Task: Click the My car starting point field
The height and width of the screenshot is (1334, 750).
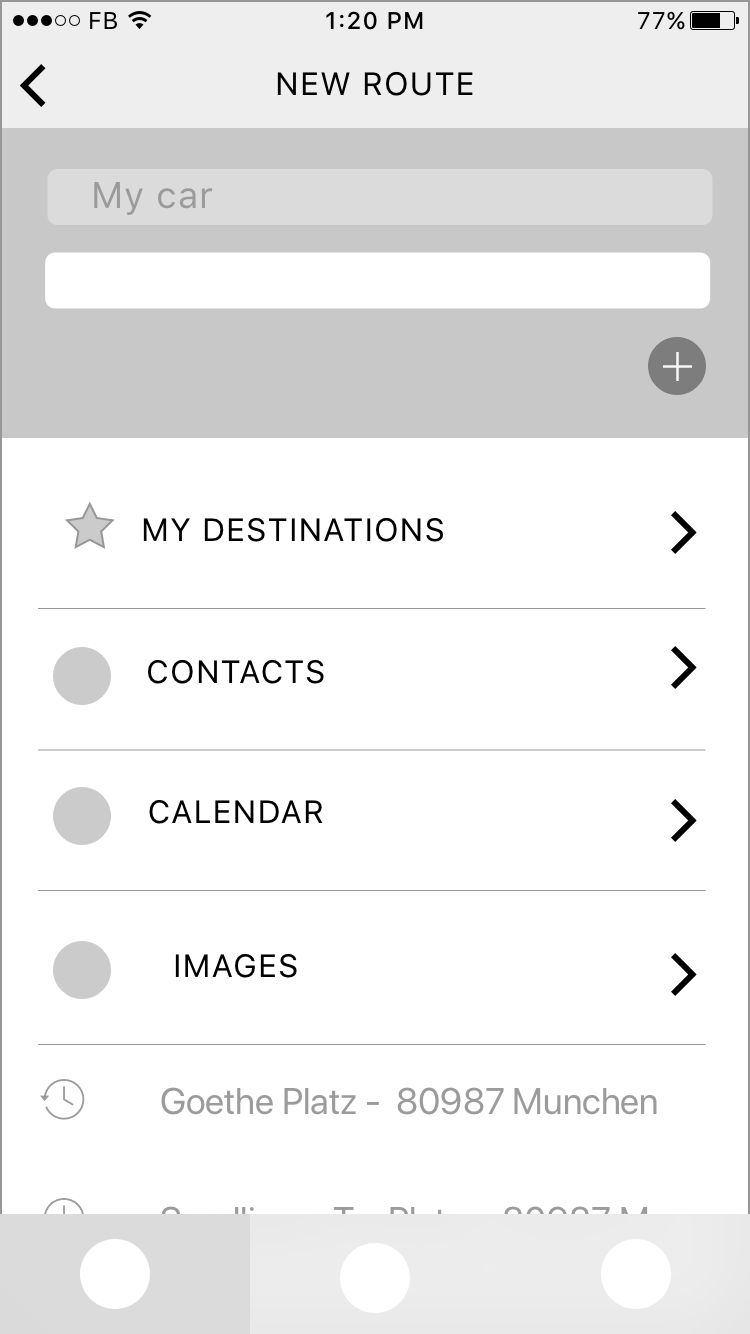Action: [x=379, y=197]
